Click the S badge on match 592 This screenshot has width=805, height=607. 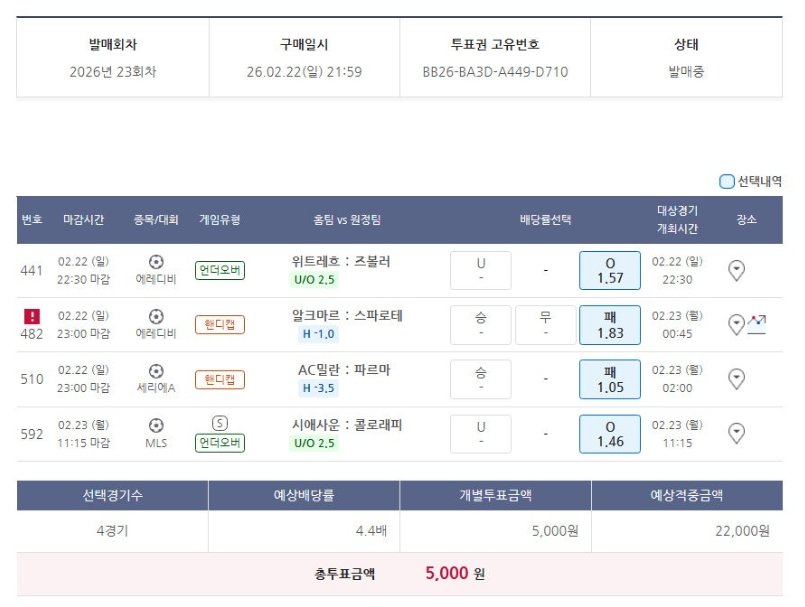221,423
